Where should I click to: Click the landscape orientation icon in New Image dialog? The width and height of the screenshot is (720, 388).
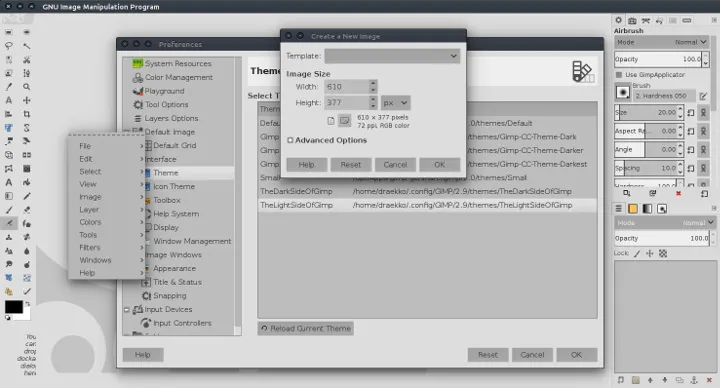344,121
